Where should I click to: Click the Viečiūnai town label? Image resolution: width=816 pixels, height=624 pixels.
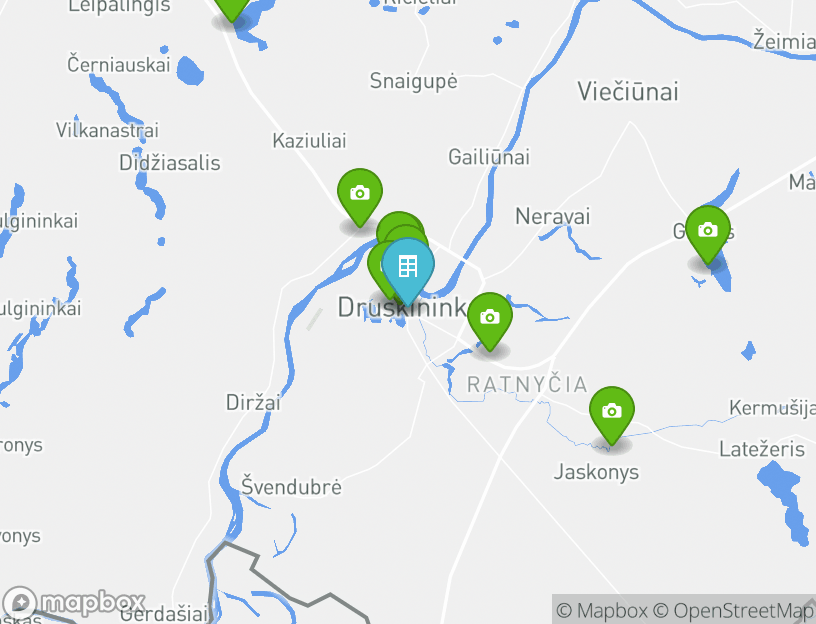(x=628, y=92)
